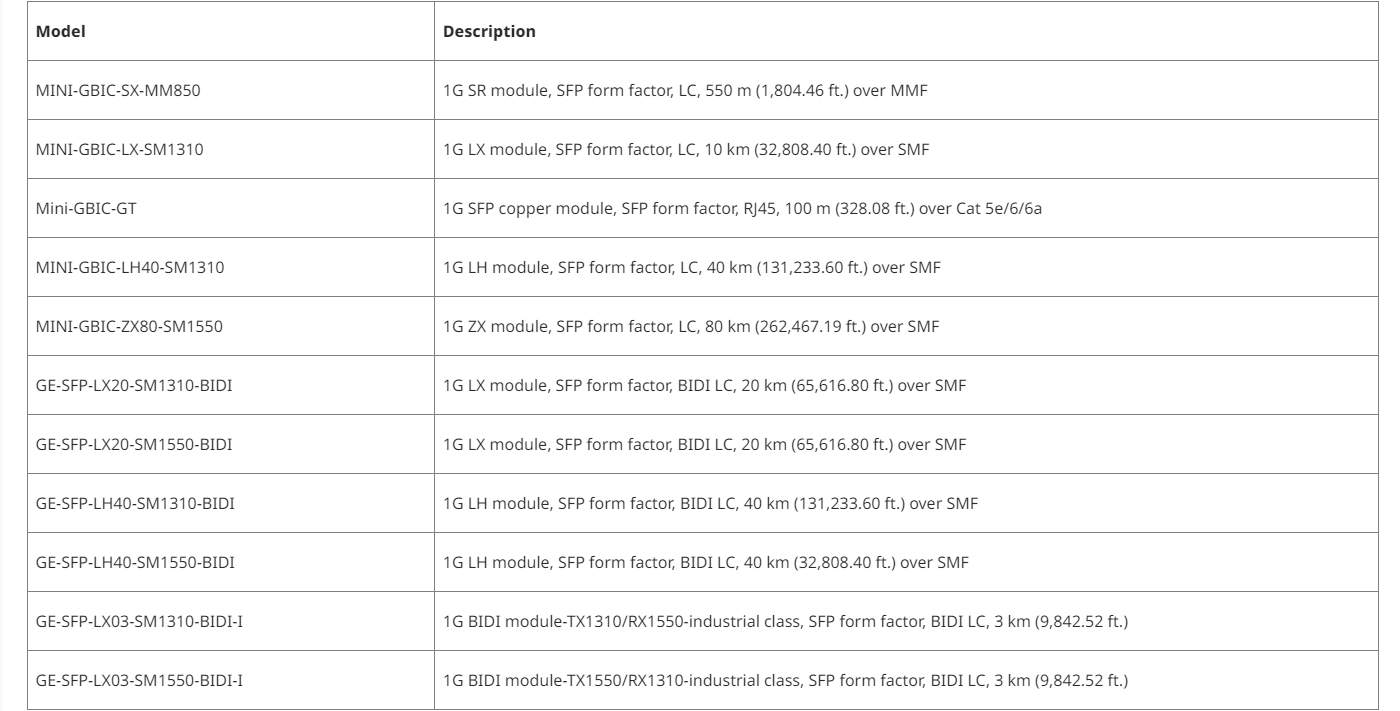
Task: Click the Description column header
Action: click(x=490, y=31)
